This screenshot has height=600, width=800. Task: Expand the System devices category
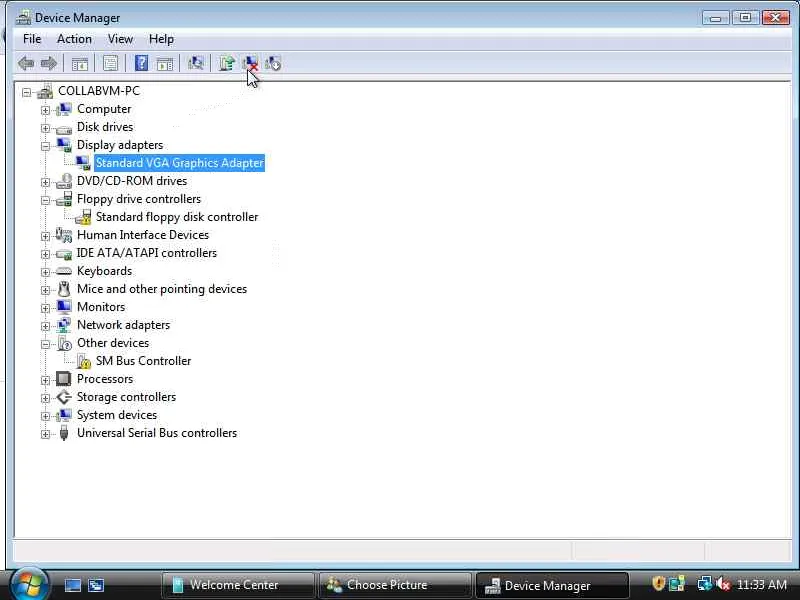[x=45, y=416]
